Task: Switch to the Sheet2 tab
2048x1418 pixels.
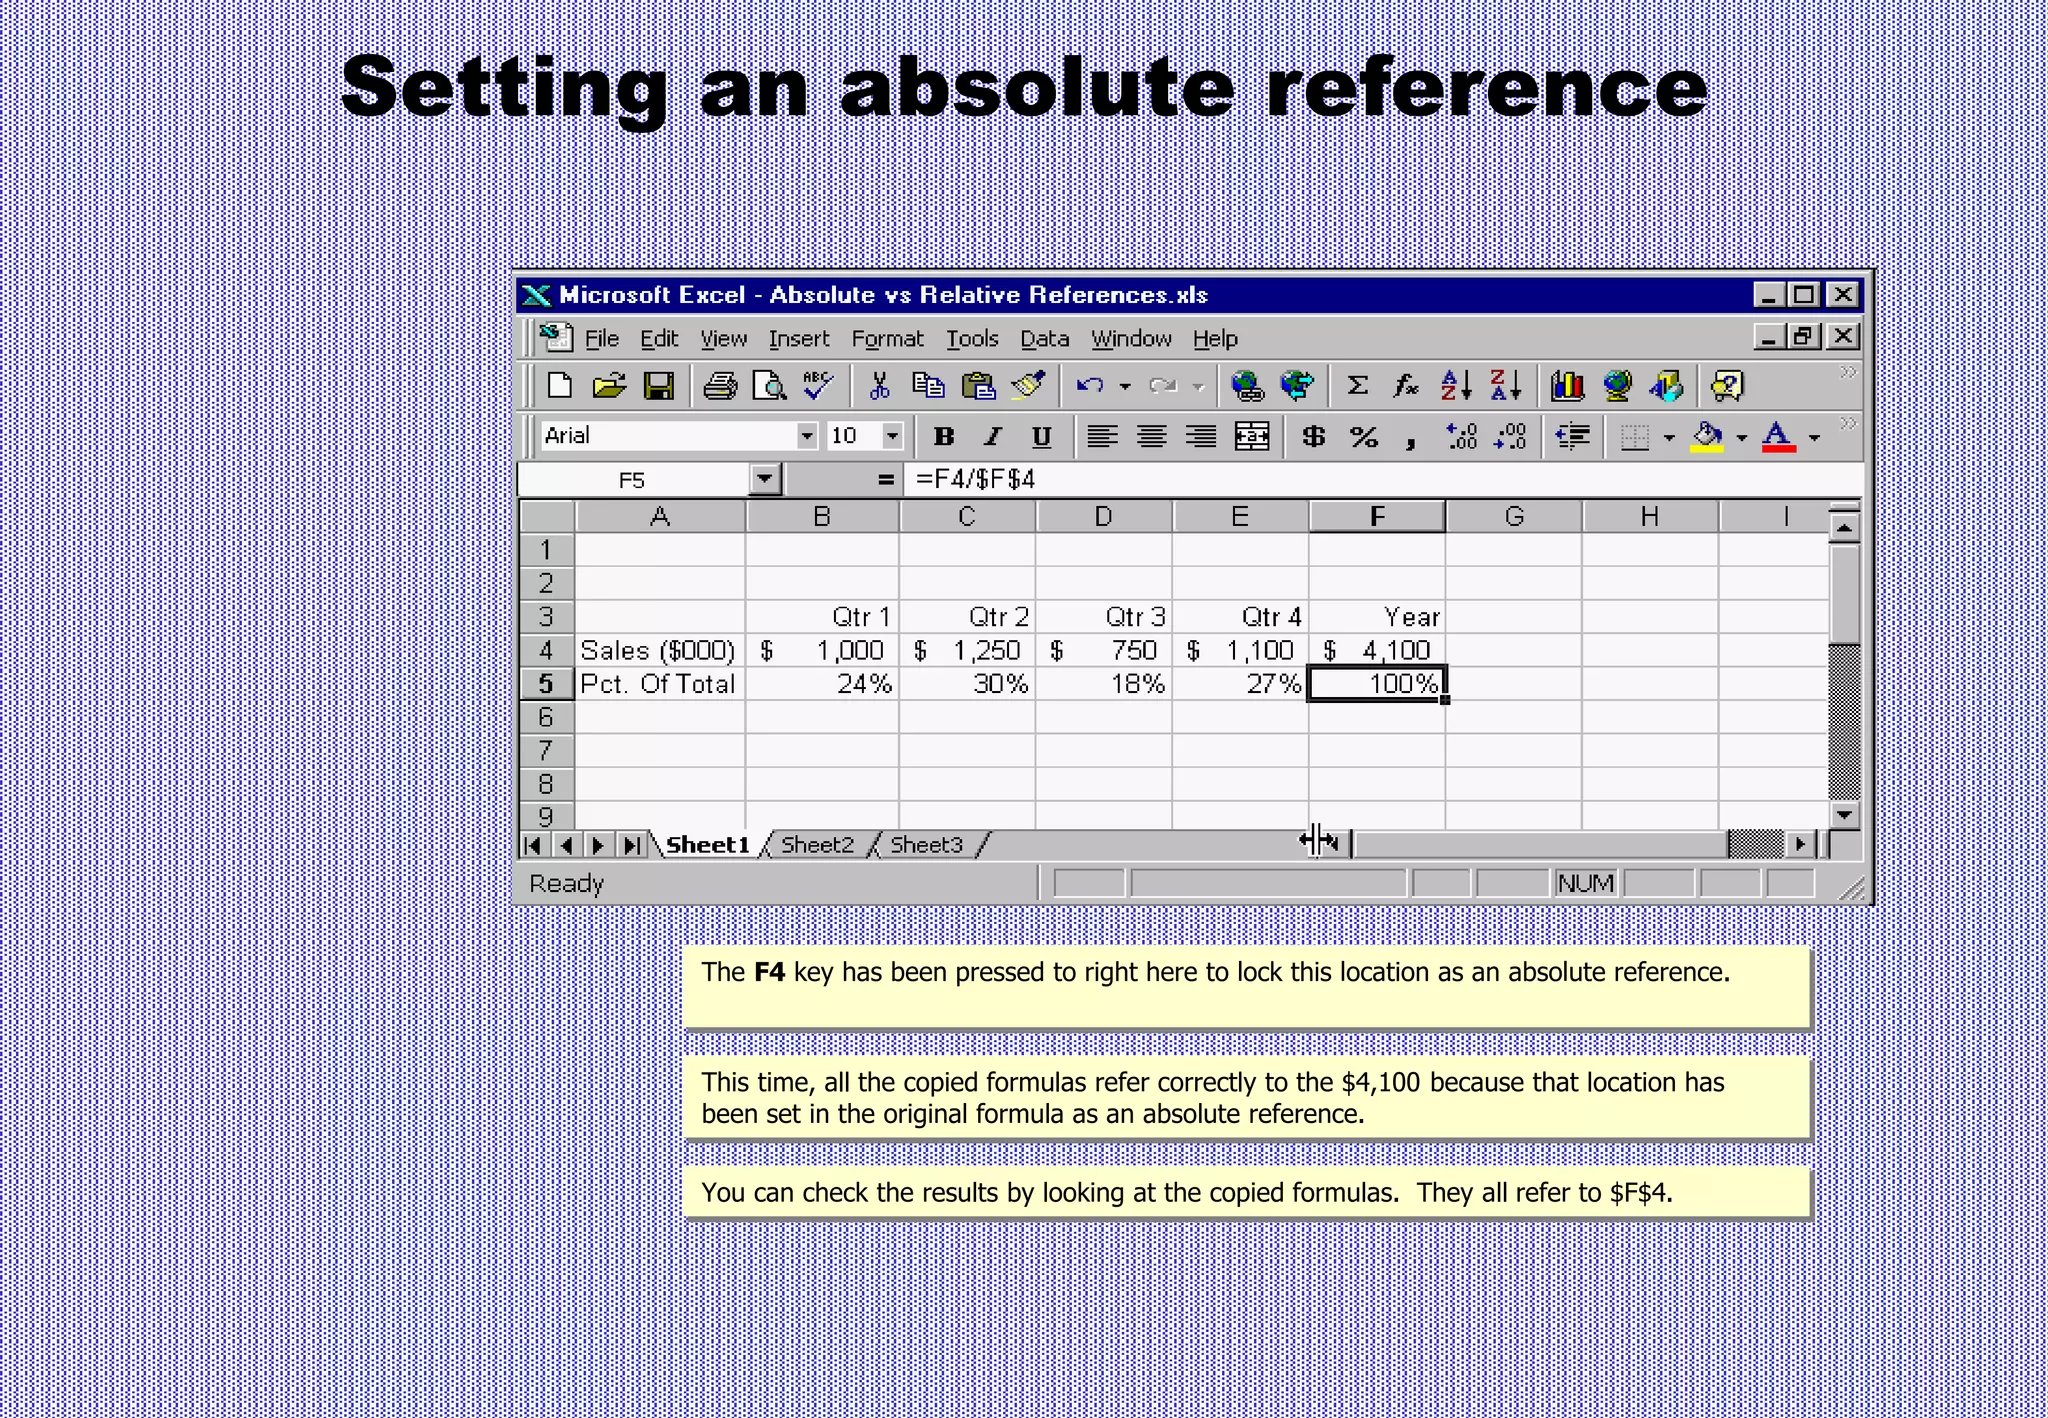Action: [x=817, y=845]
